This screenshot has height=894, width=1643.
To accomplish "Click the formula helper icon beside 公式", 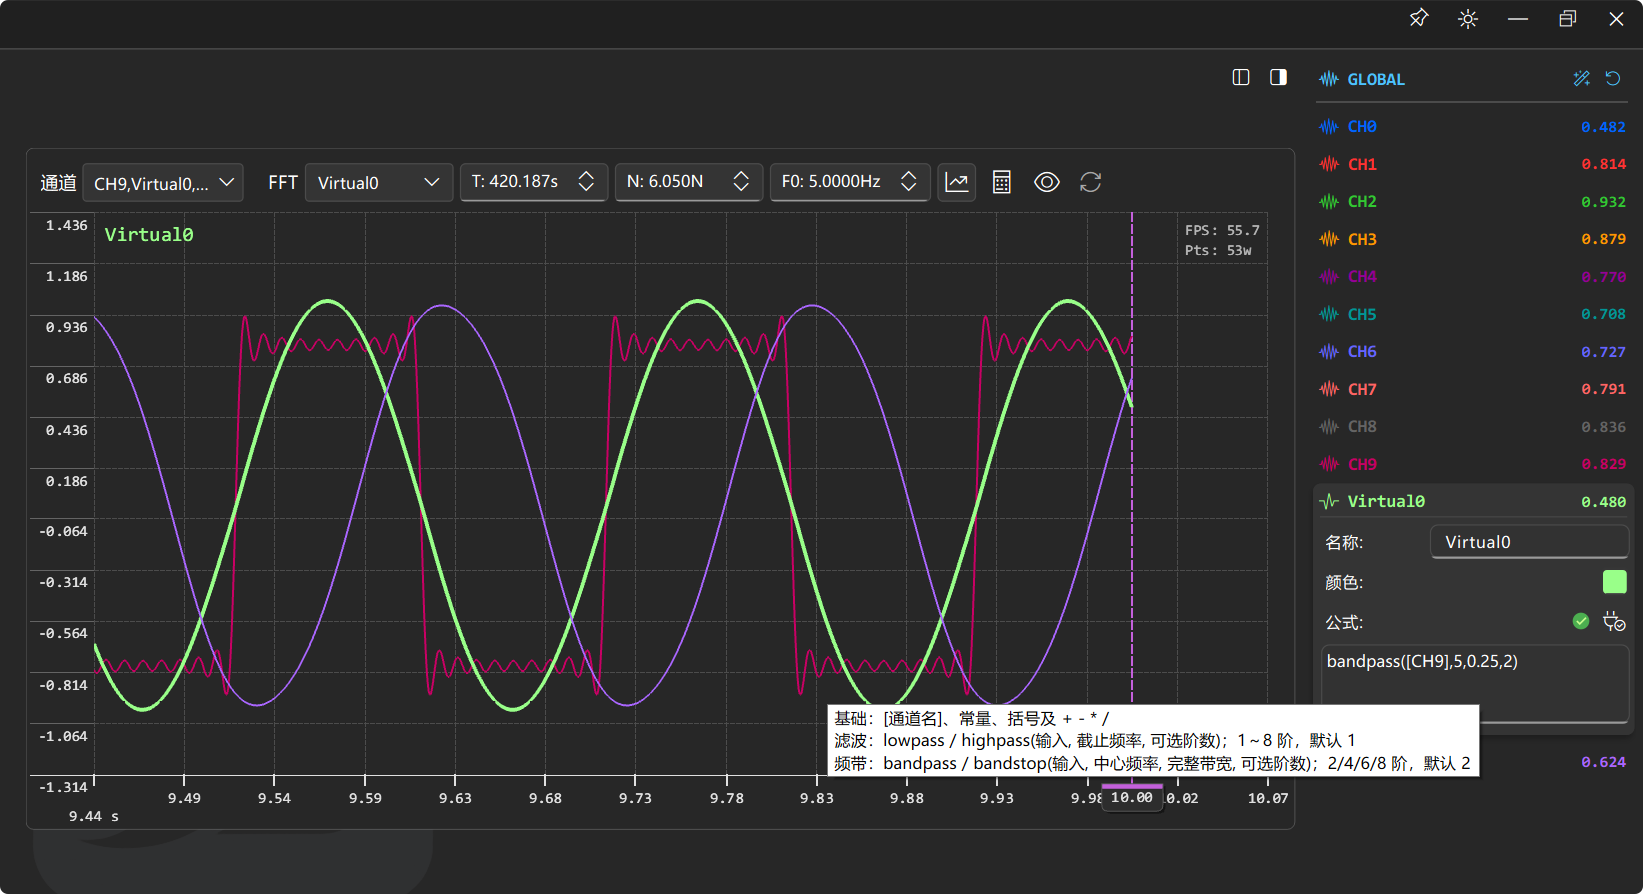I will (x=1614, y=622).
